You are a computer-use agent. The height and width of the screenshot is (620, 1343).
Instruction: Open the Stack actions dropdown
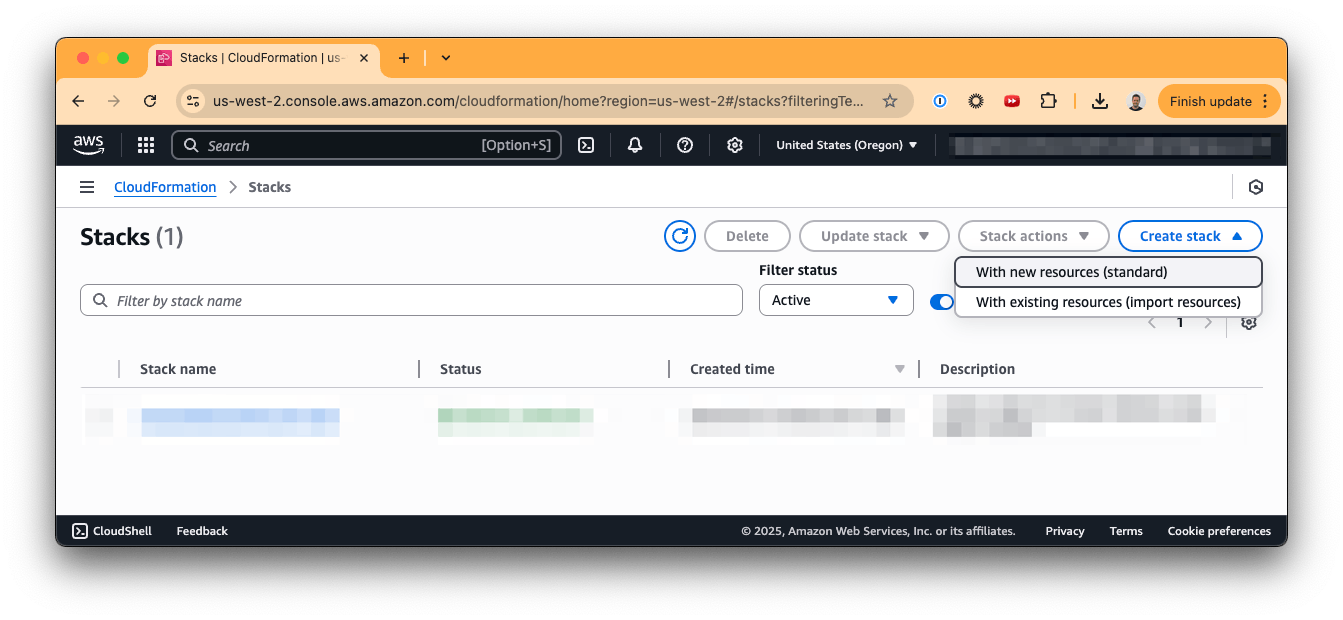[x=1034, y=236]
